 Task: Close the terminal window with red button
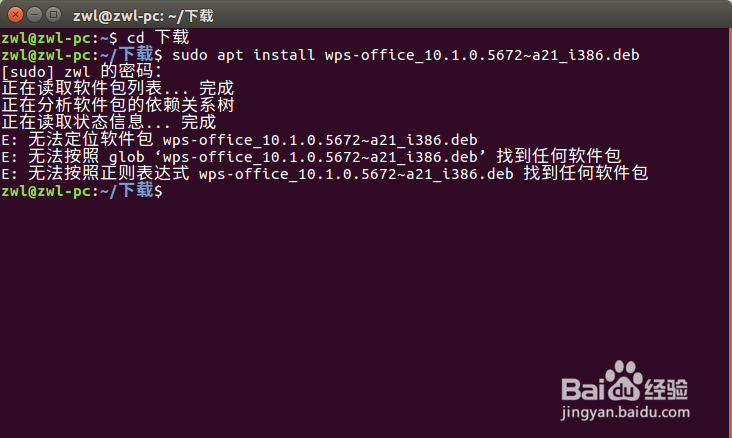pyautogui.click(x=15, y=15)
